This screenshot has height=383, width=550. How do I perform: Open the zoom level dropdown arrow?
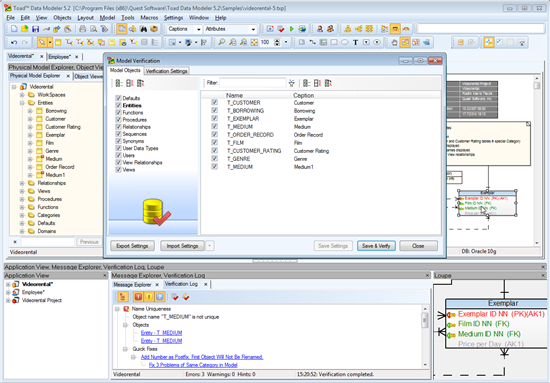(x=286, y=42)
